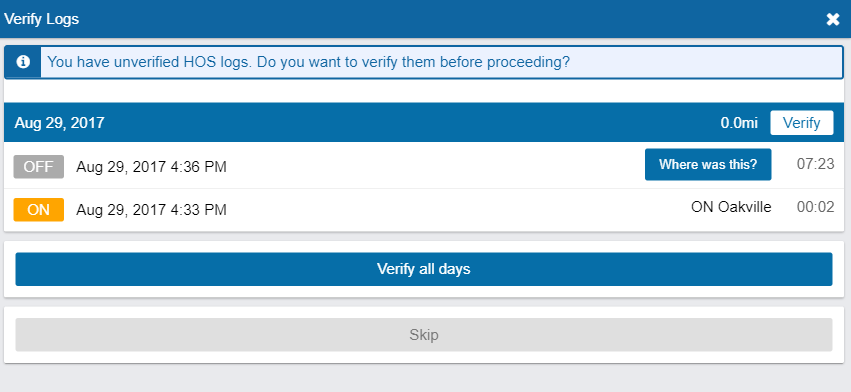The image size is (851, 392).
Task: Click the Verify Logs dialog title
Action: [x=41, y=19]
